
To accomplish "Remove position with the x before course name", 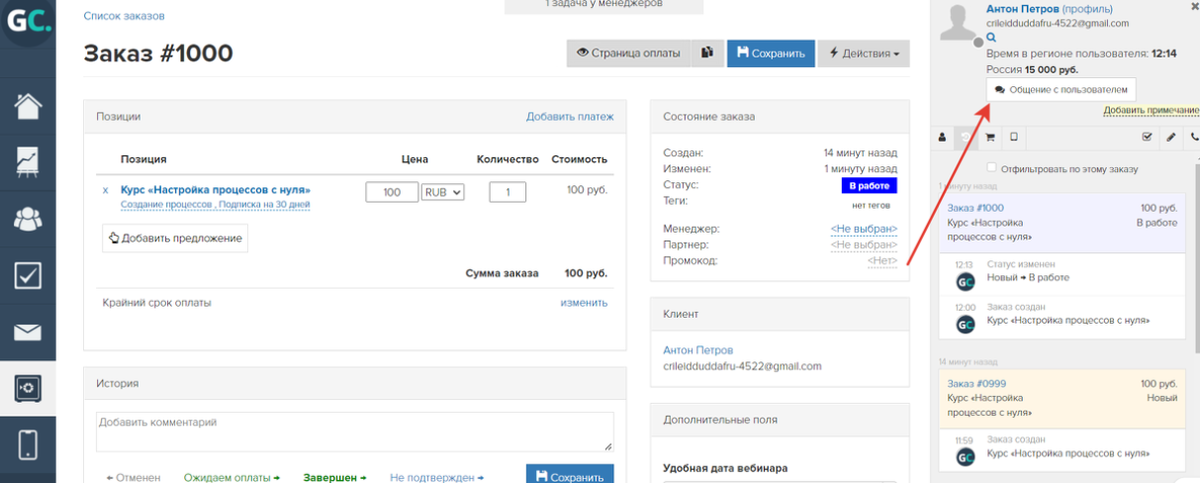I will pyautogui.click(x=105, y=190).
